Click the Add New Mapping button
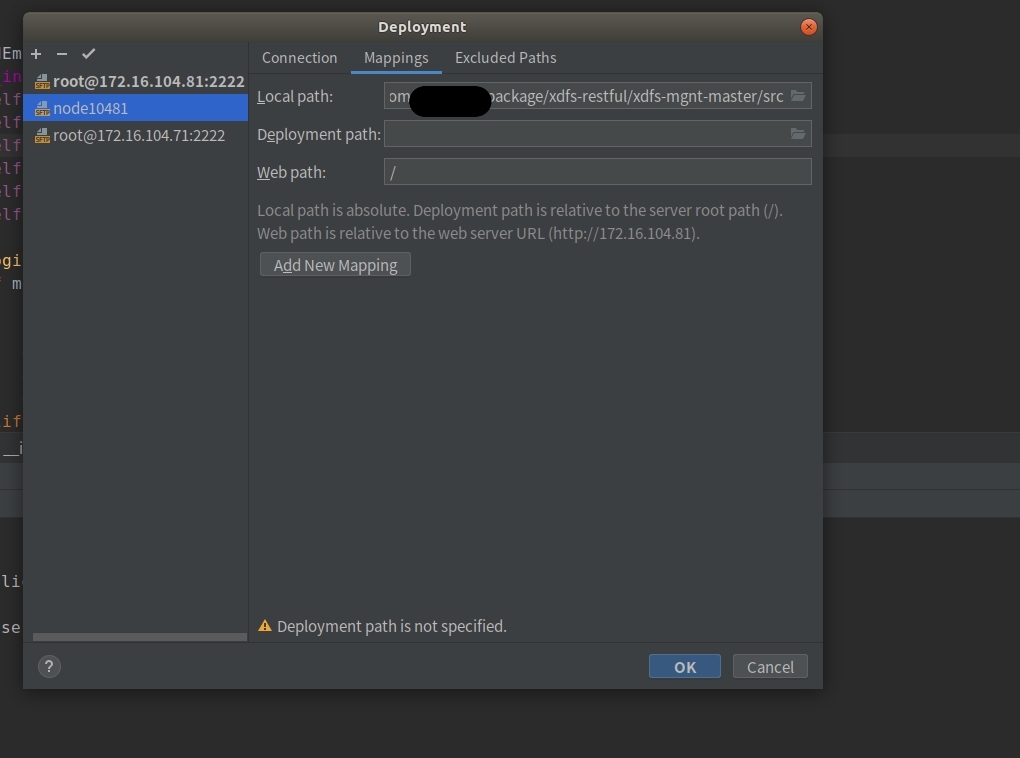Screen dimensions: 1020x758 point(335,265)
